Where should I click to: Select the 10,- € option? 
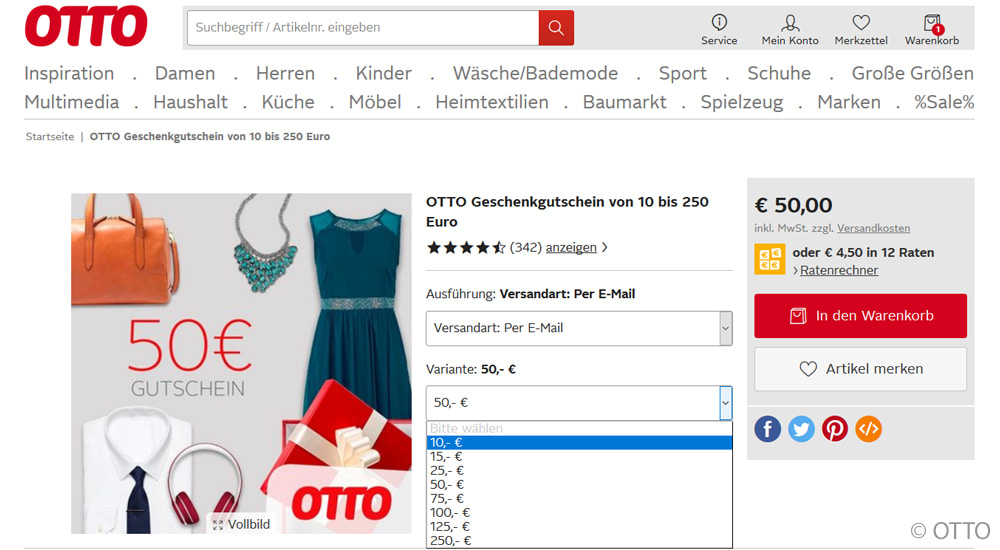(579, 442)
